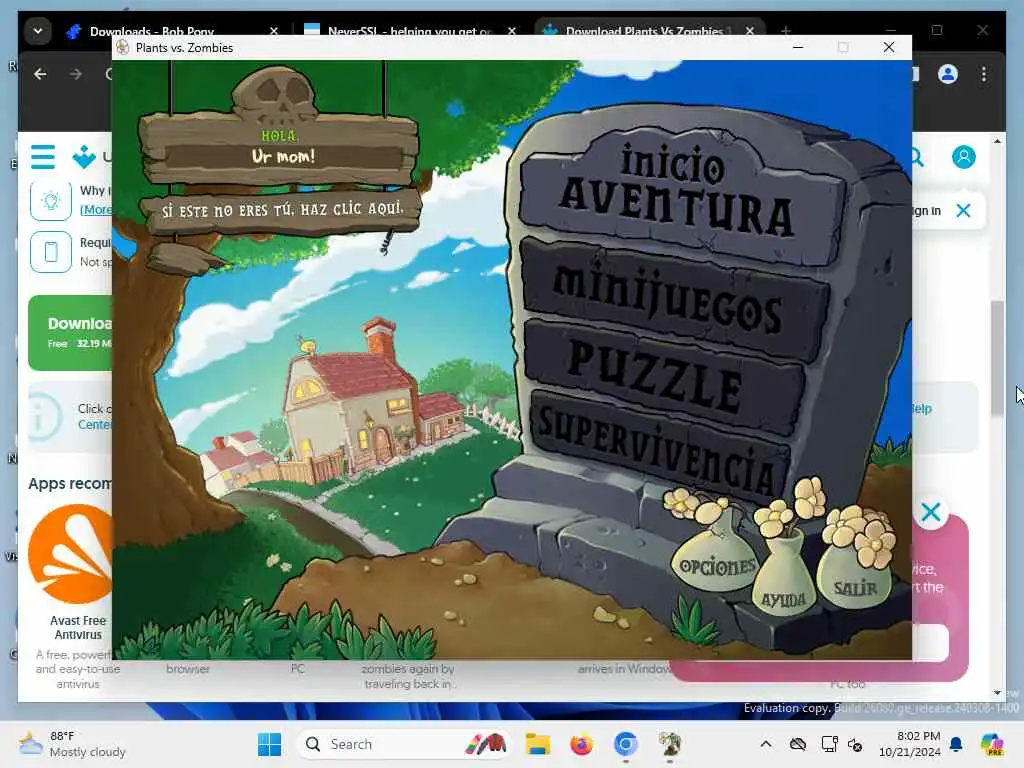Open the Avast Free Antivirus app icon
This screenshot has height=768, width=1024.
click(x=71, y=554)
